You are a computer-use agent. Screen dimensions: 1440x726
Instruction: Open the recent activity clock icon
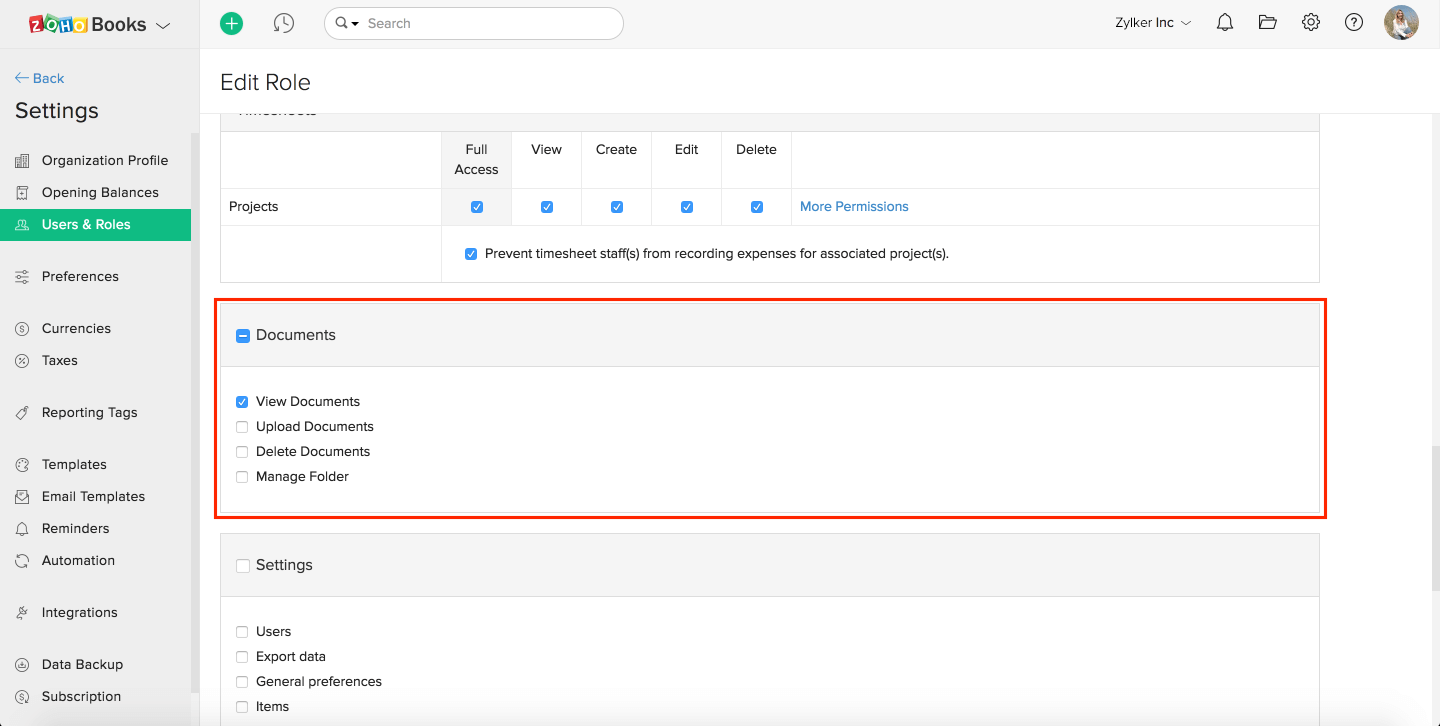[284, 23]
